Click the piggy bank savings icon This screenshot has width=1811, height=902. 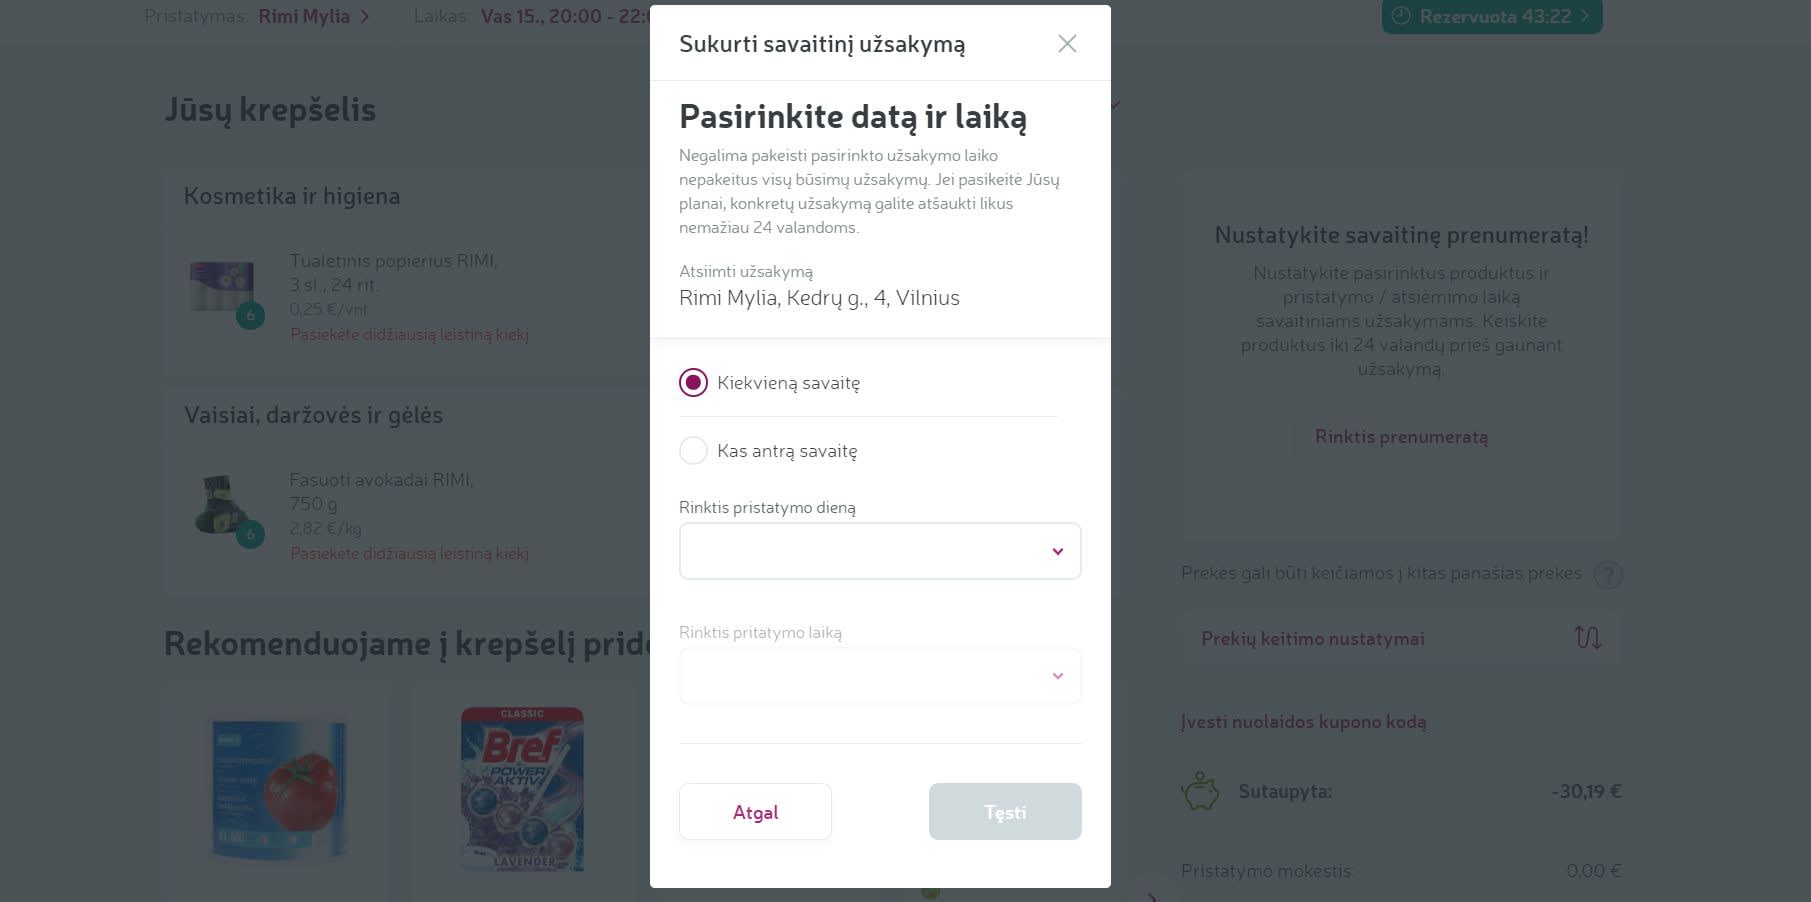point(1200,792)
